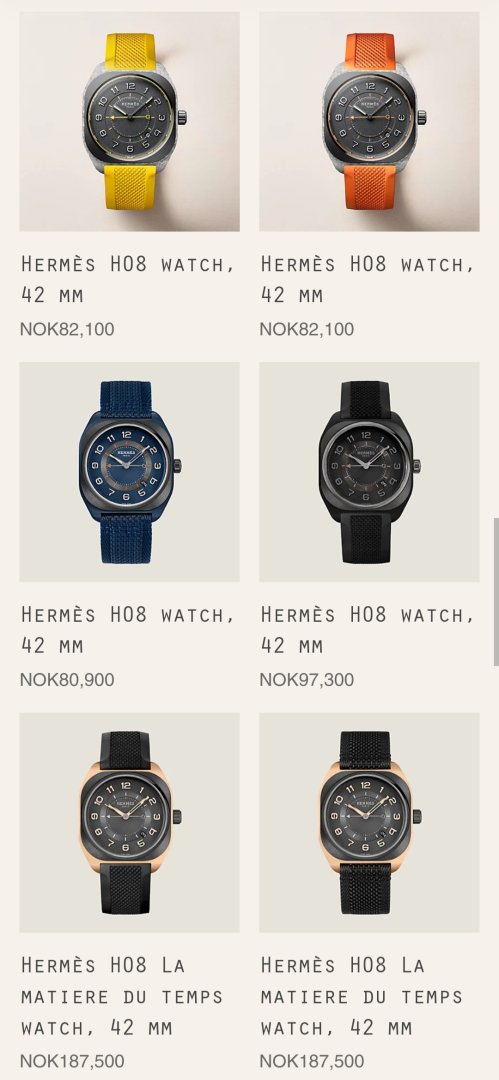This screenshot has width=499, height=1080.
Task: Open the rose gold watch with rubber strap image
Action: point(130,822)
